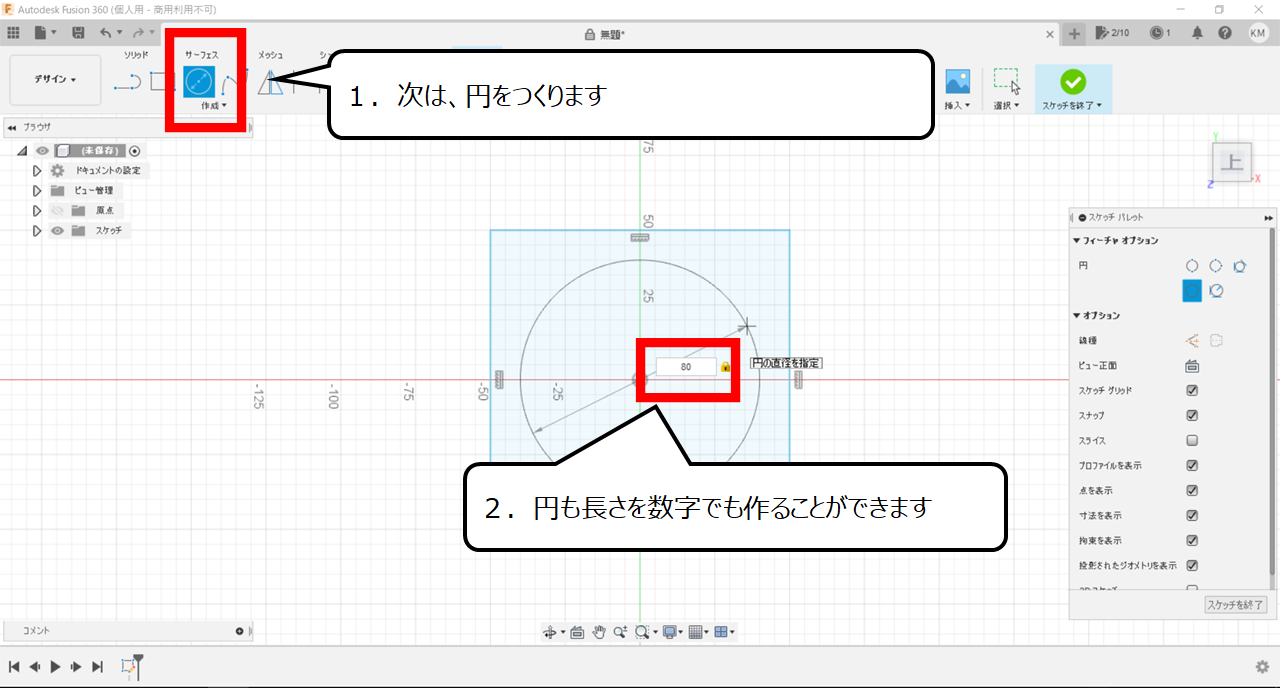Viewport: 1280px width, 688px height.
Task: Toggle the 線種 construction line icon
Action: point(1192,341)
